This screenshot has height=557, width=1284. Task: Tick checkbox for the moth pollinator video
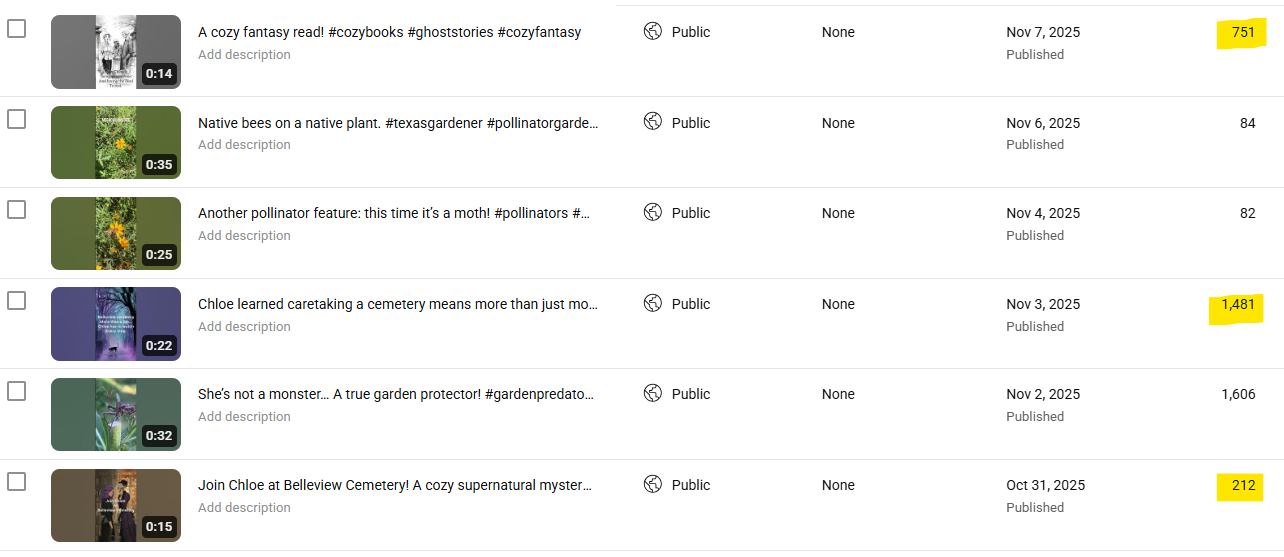(17, 210)
